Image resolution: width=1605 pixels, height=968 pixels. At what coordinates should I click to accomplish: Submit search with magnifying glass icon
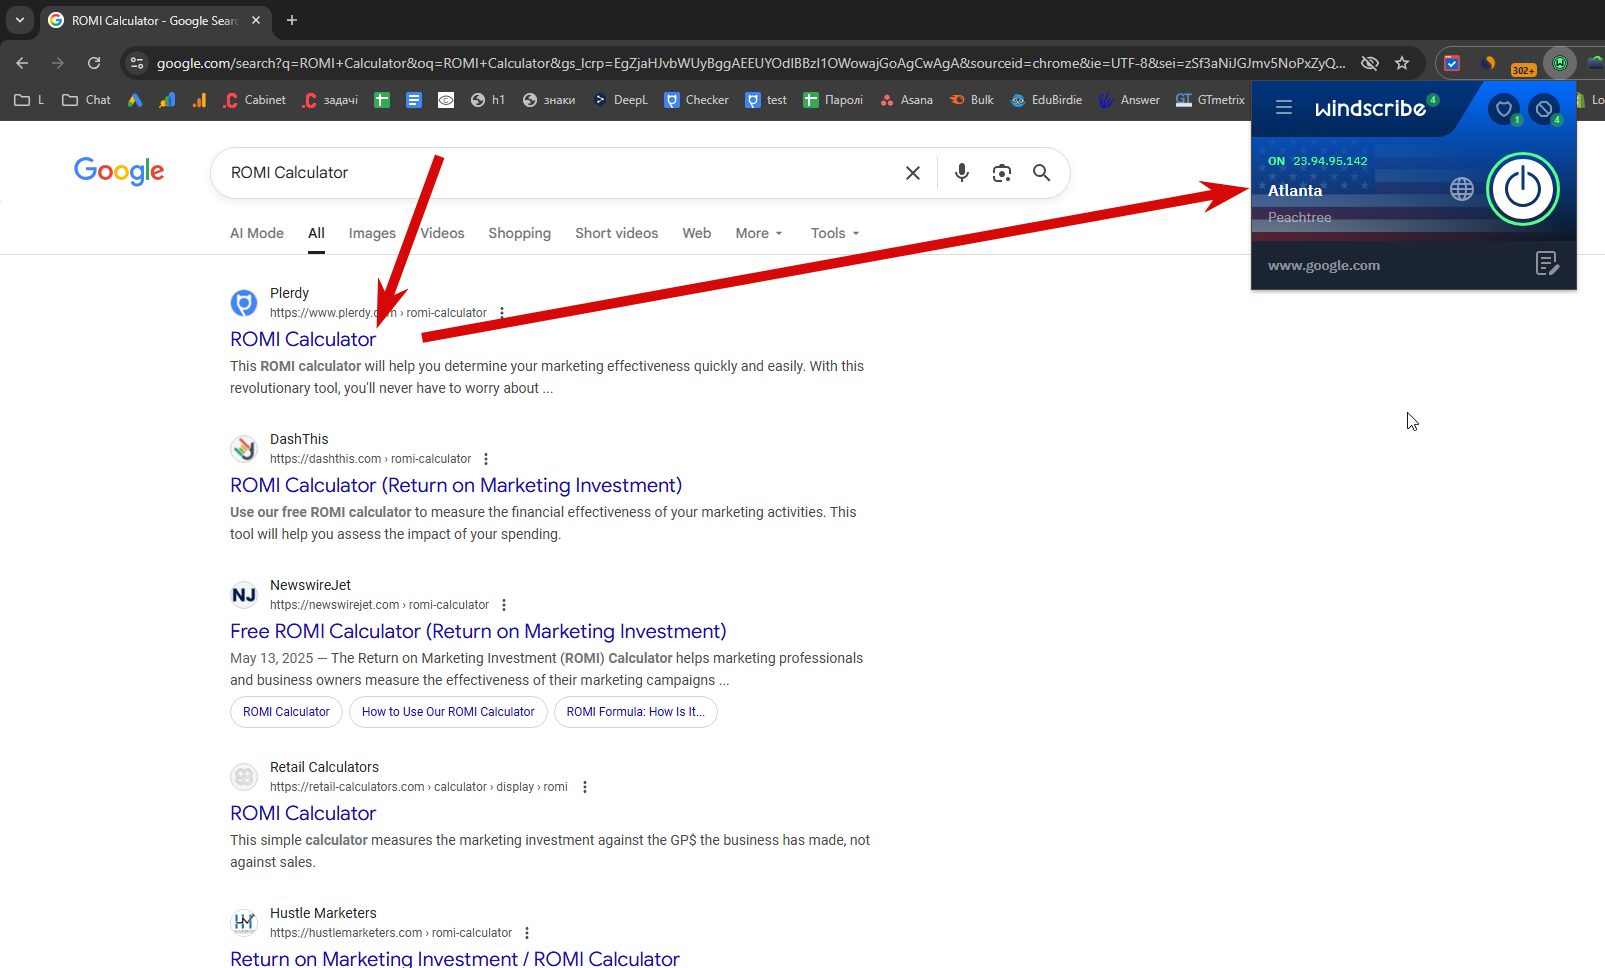point(1042,173)
